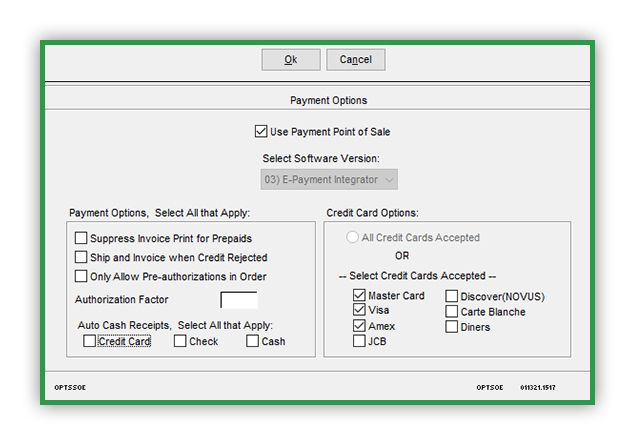Check Only Allow Pre-authorizations in Order
The image size is (635, 445).
pyautogui.click(x=81, y=276)
